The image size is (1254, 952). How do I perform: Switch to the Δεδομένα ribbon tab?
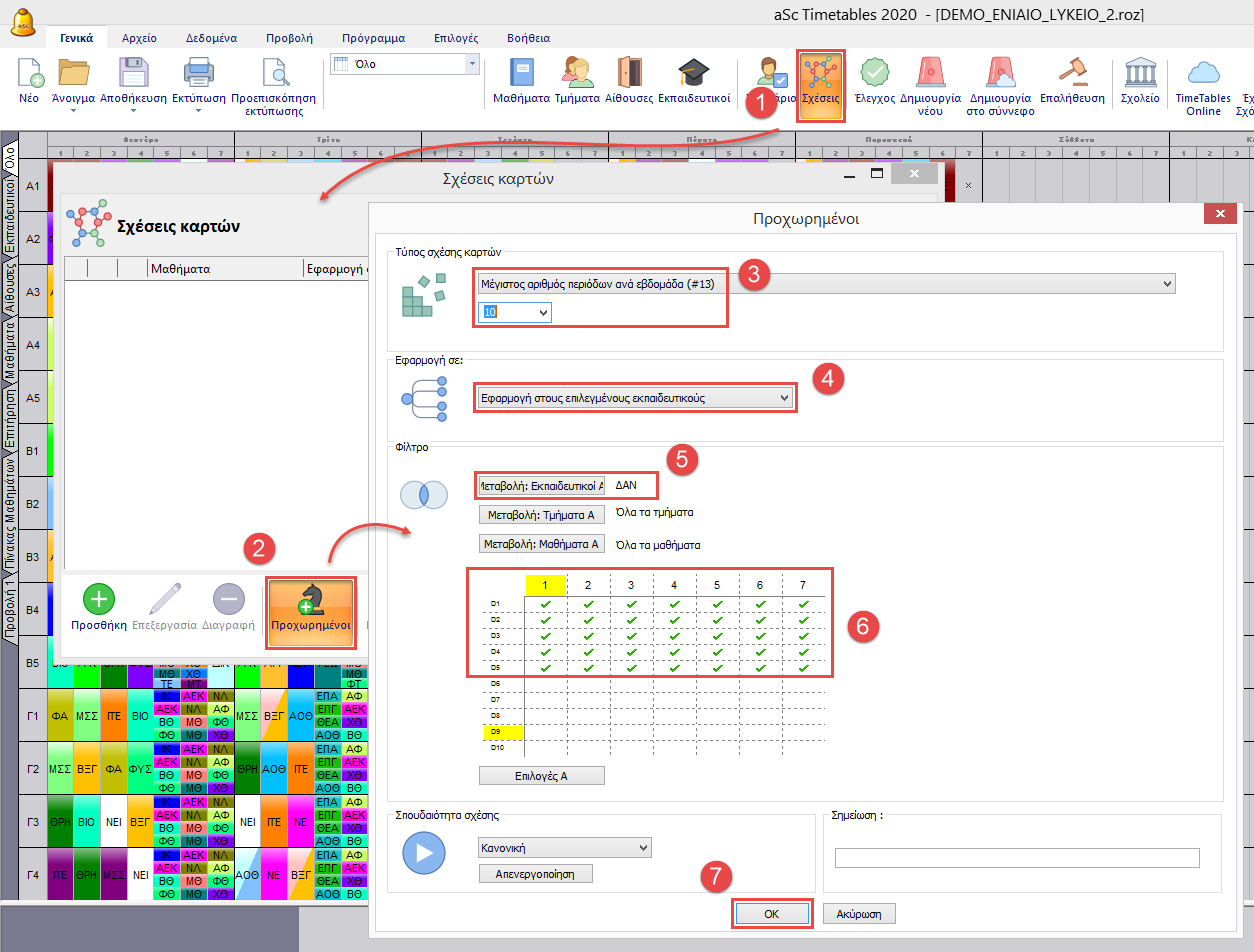pyautogui.click(x=211, y=38)
